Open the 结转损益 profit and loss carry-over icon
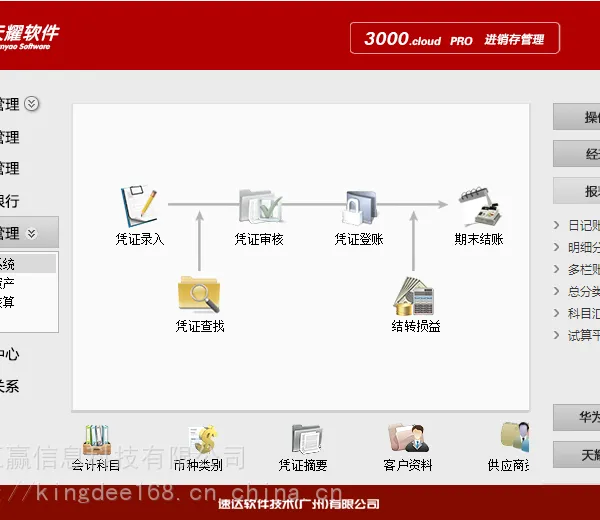Viewport: 600px width, 520px height. point(414,296)
